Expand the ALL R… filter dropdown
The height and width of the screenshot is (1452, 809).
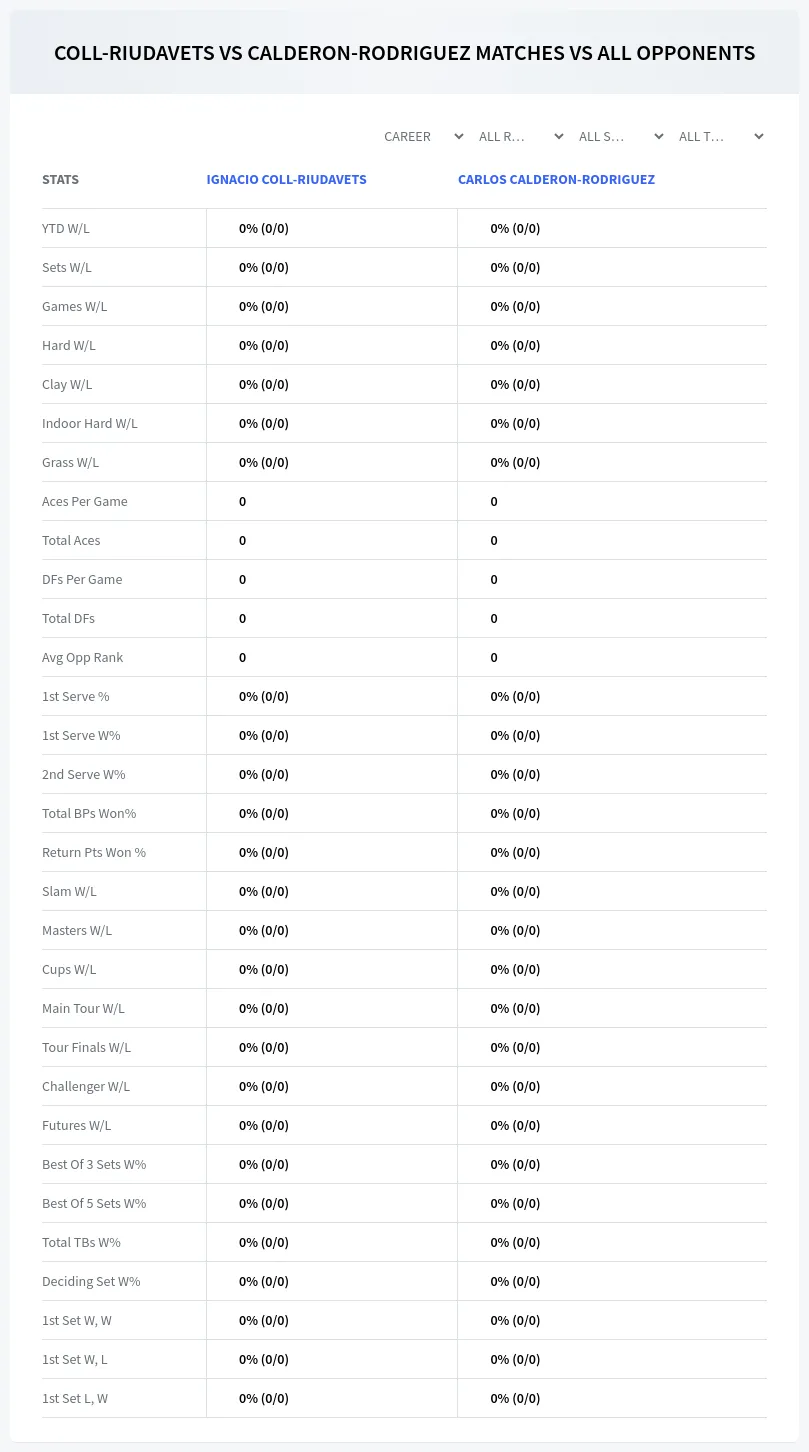[x=521, y=136]
